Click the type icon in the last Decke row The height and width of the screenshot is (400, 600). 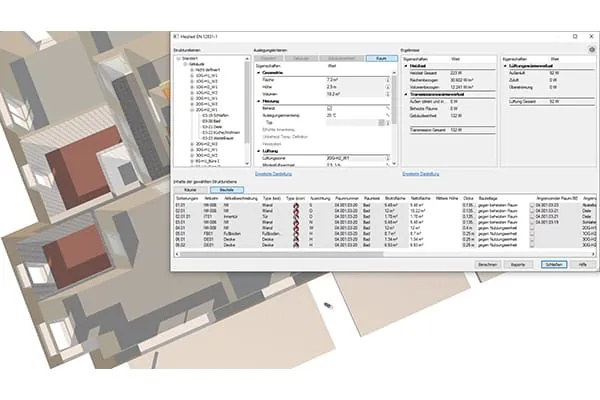(295, 247)
